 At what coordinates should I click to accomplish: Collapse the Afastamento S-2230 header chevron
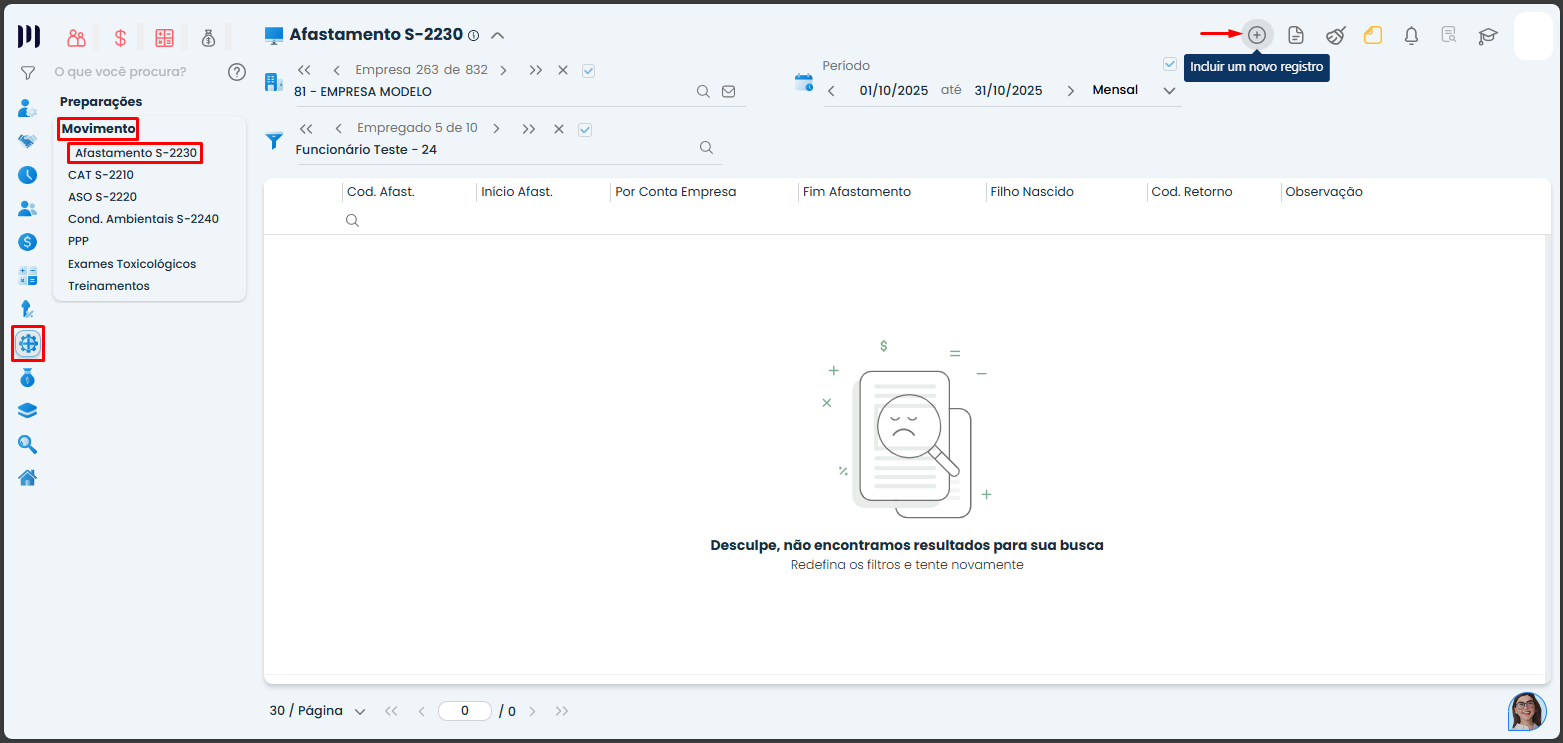pyautogui.click(x=497, y=35)
